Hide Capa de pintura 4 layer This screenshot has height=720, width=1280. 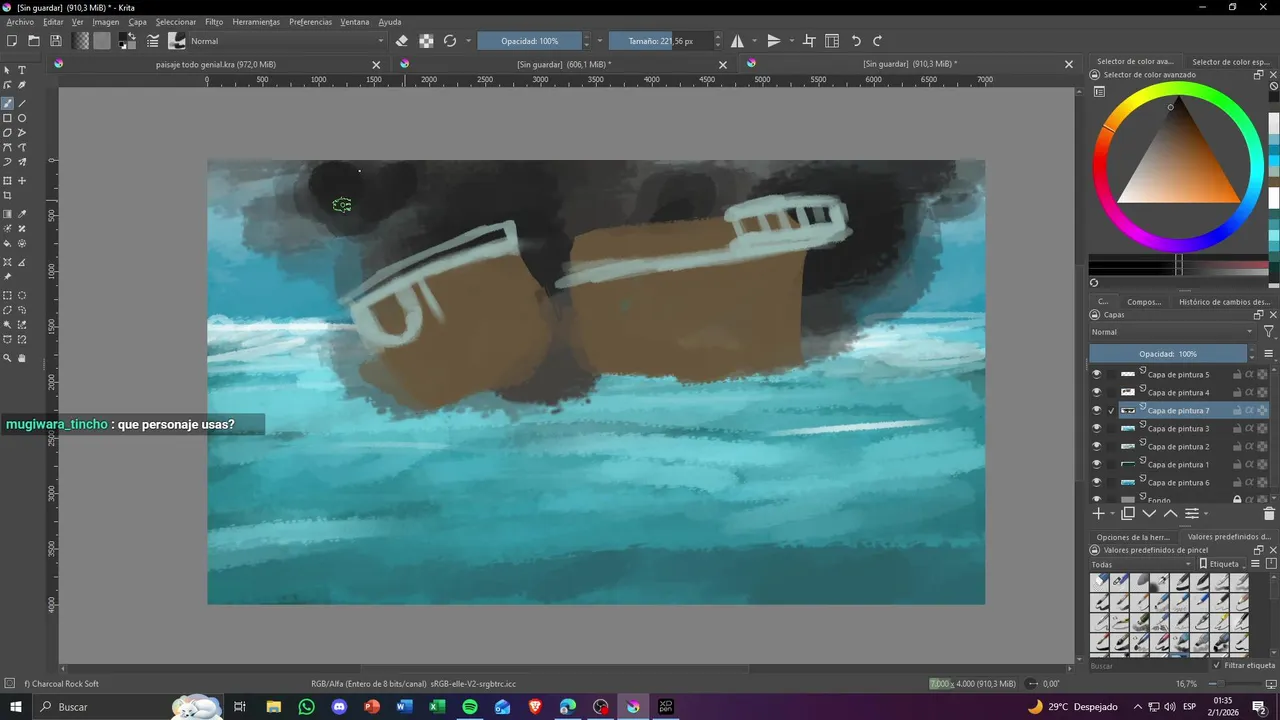click(1097, 393)
